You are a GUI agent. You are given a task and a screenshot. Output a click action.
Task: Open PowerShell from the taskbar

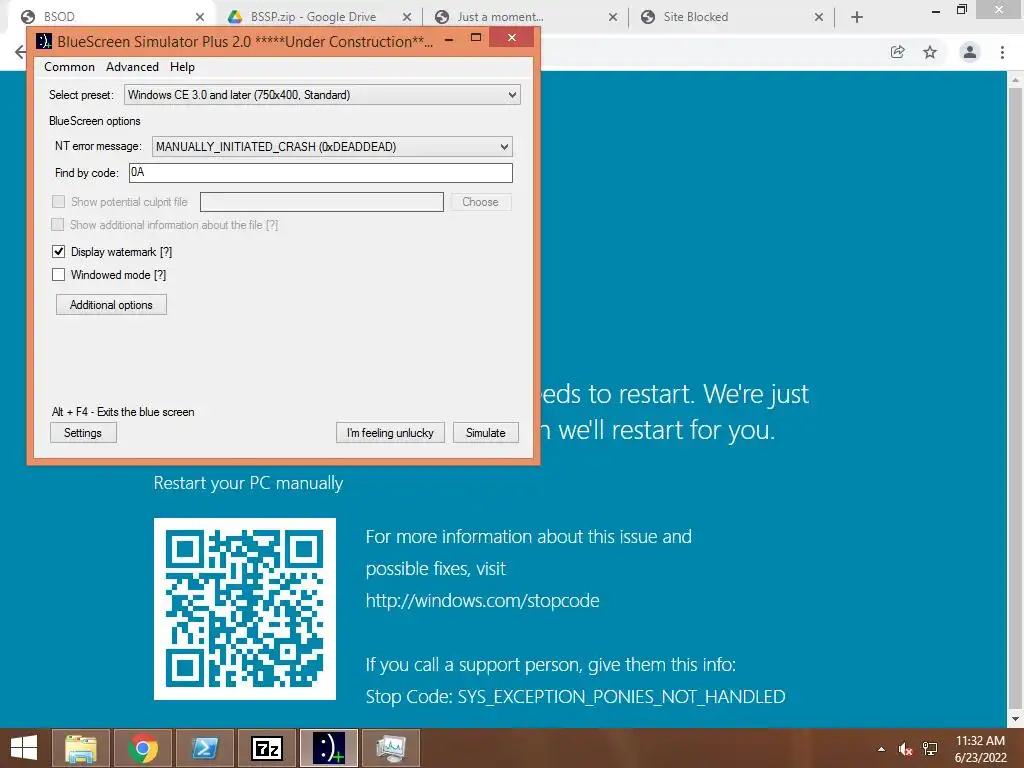pyautogui.click(x=204, y=748)
